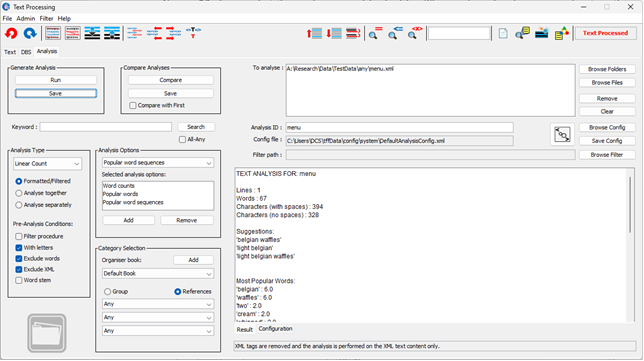Check the Word stem checkbox
The image size is (644, 361).
point(18,281)
